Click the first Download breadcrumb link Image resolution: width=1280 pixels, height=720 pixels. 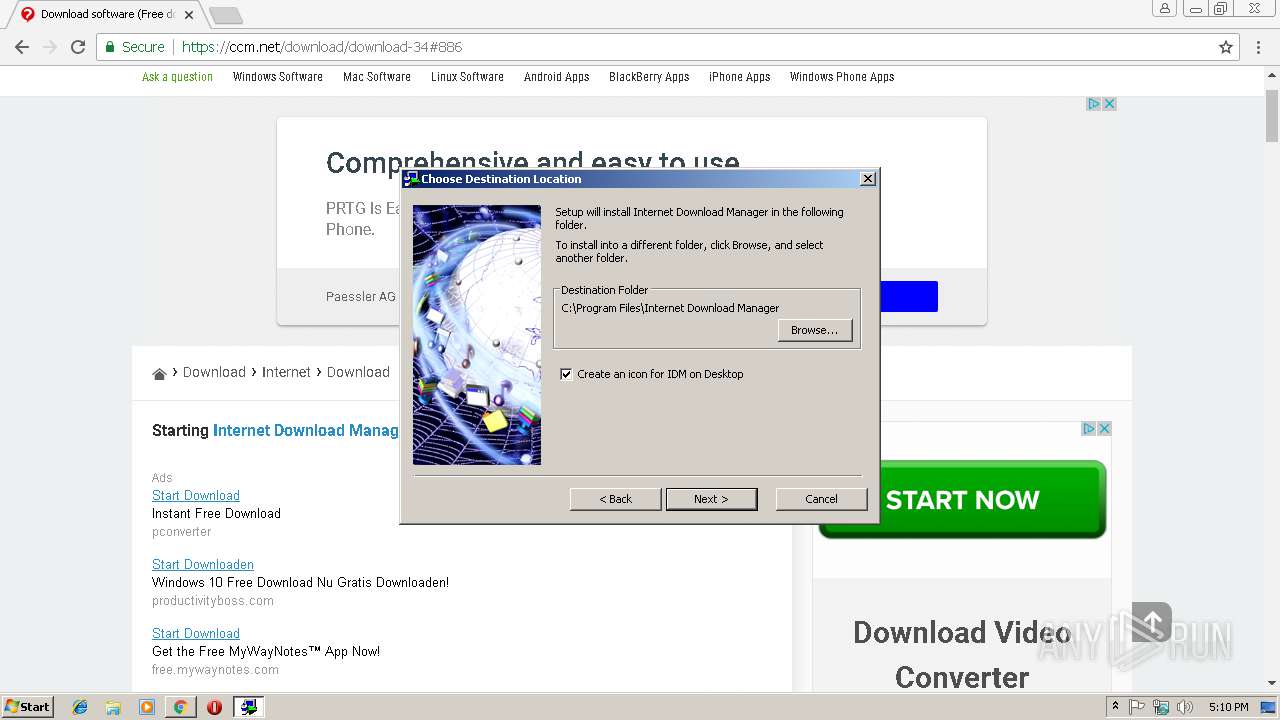pyautogui.click(x=214, y=372)
